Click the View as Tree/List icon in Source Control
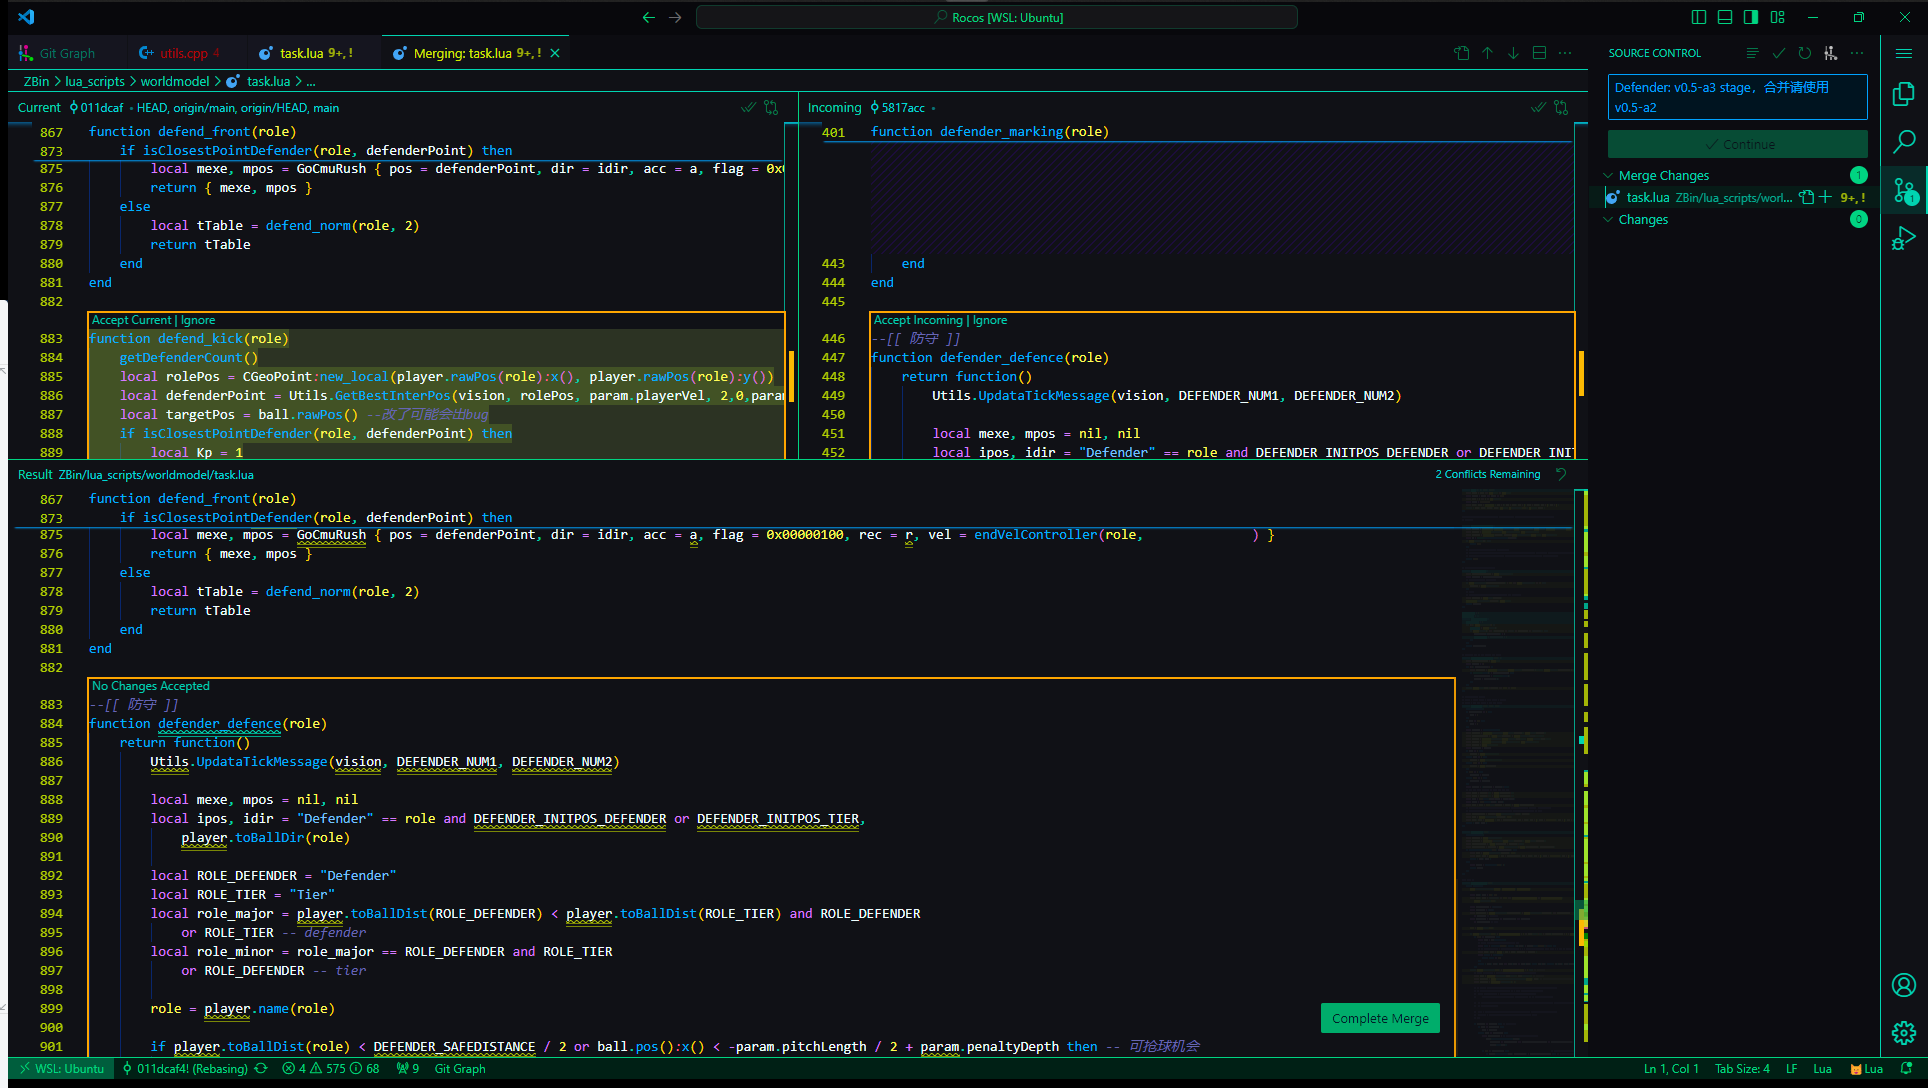The image size is (1928, 1088). click(1752, 53)
